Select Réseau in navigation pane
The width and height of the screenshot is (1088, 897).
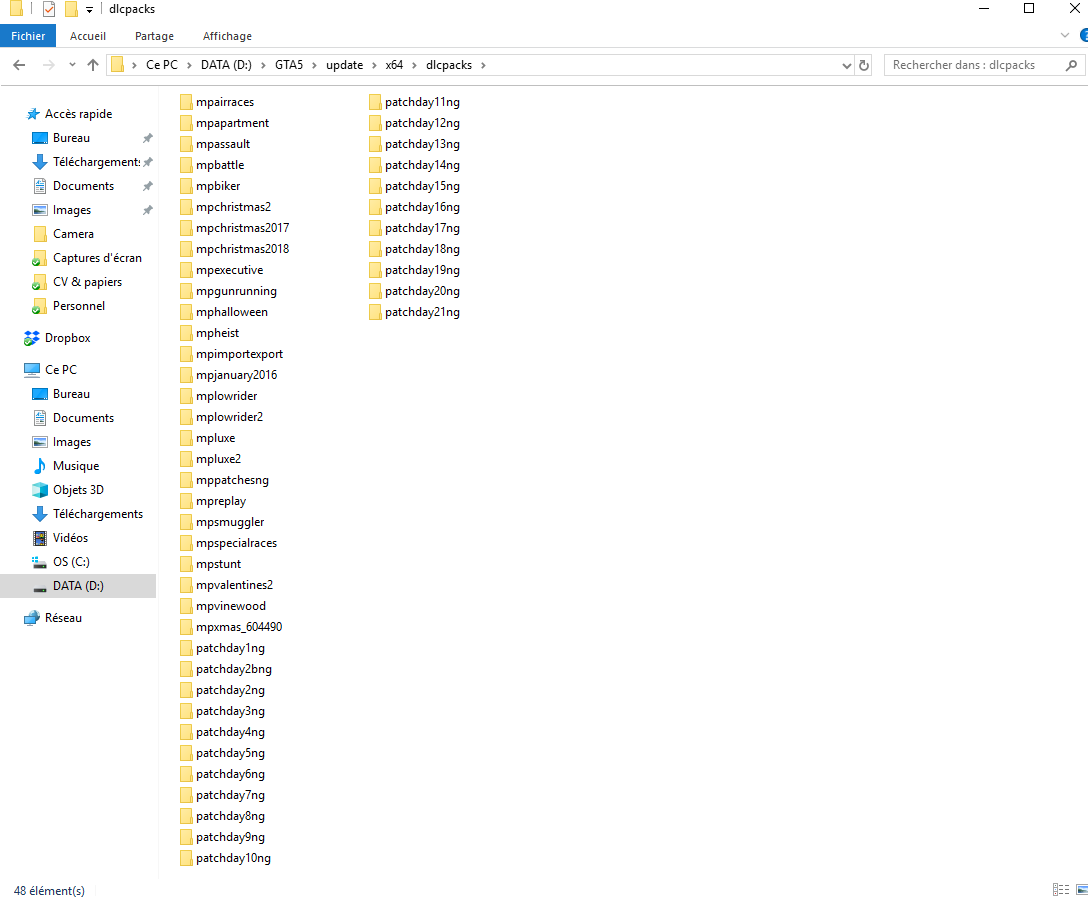(63, 618)
